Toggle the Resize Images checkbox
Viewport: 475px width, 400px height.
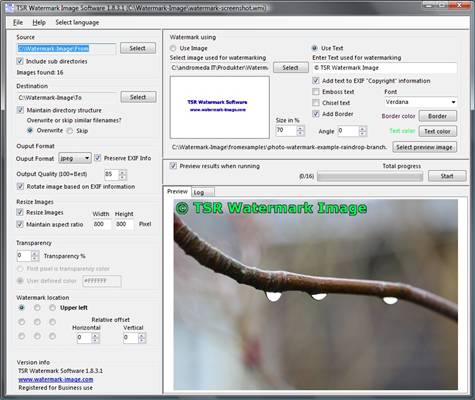pos(20,212)
